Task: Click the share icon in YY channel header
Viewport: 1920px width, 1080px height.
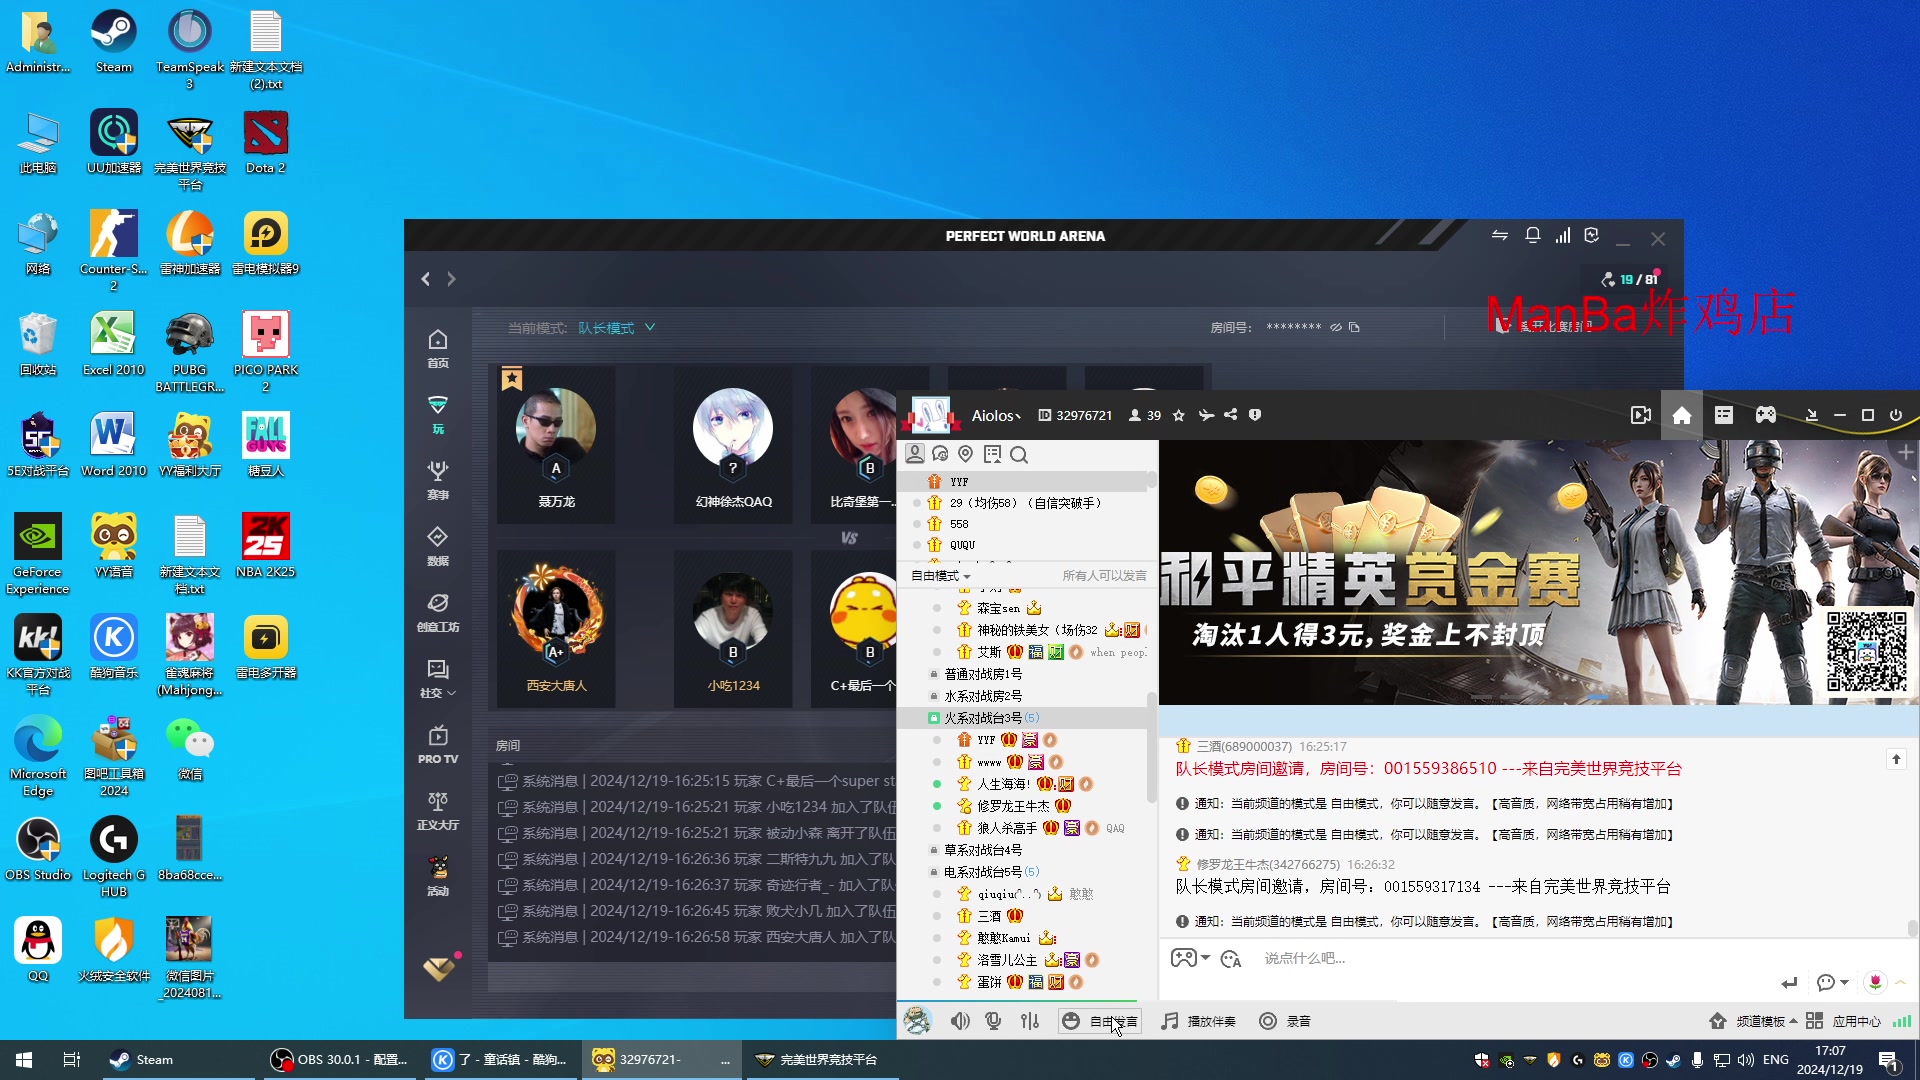Action: (x=1231, y=415)
